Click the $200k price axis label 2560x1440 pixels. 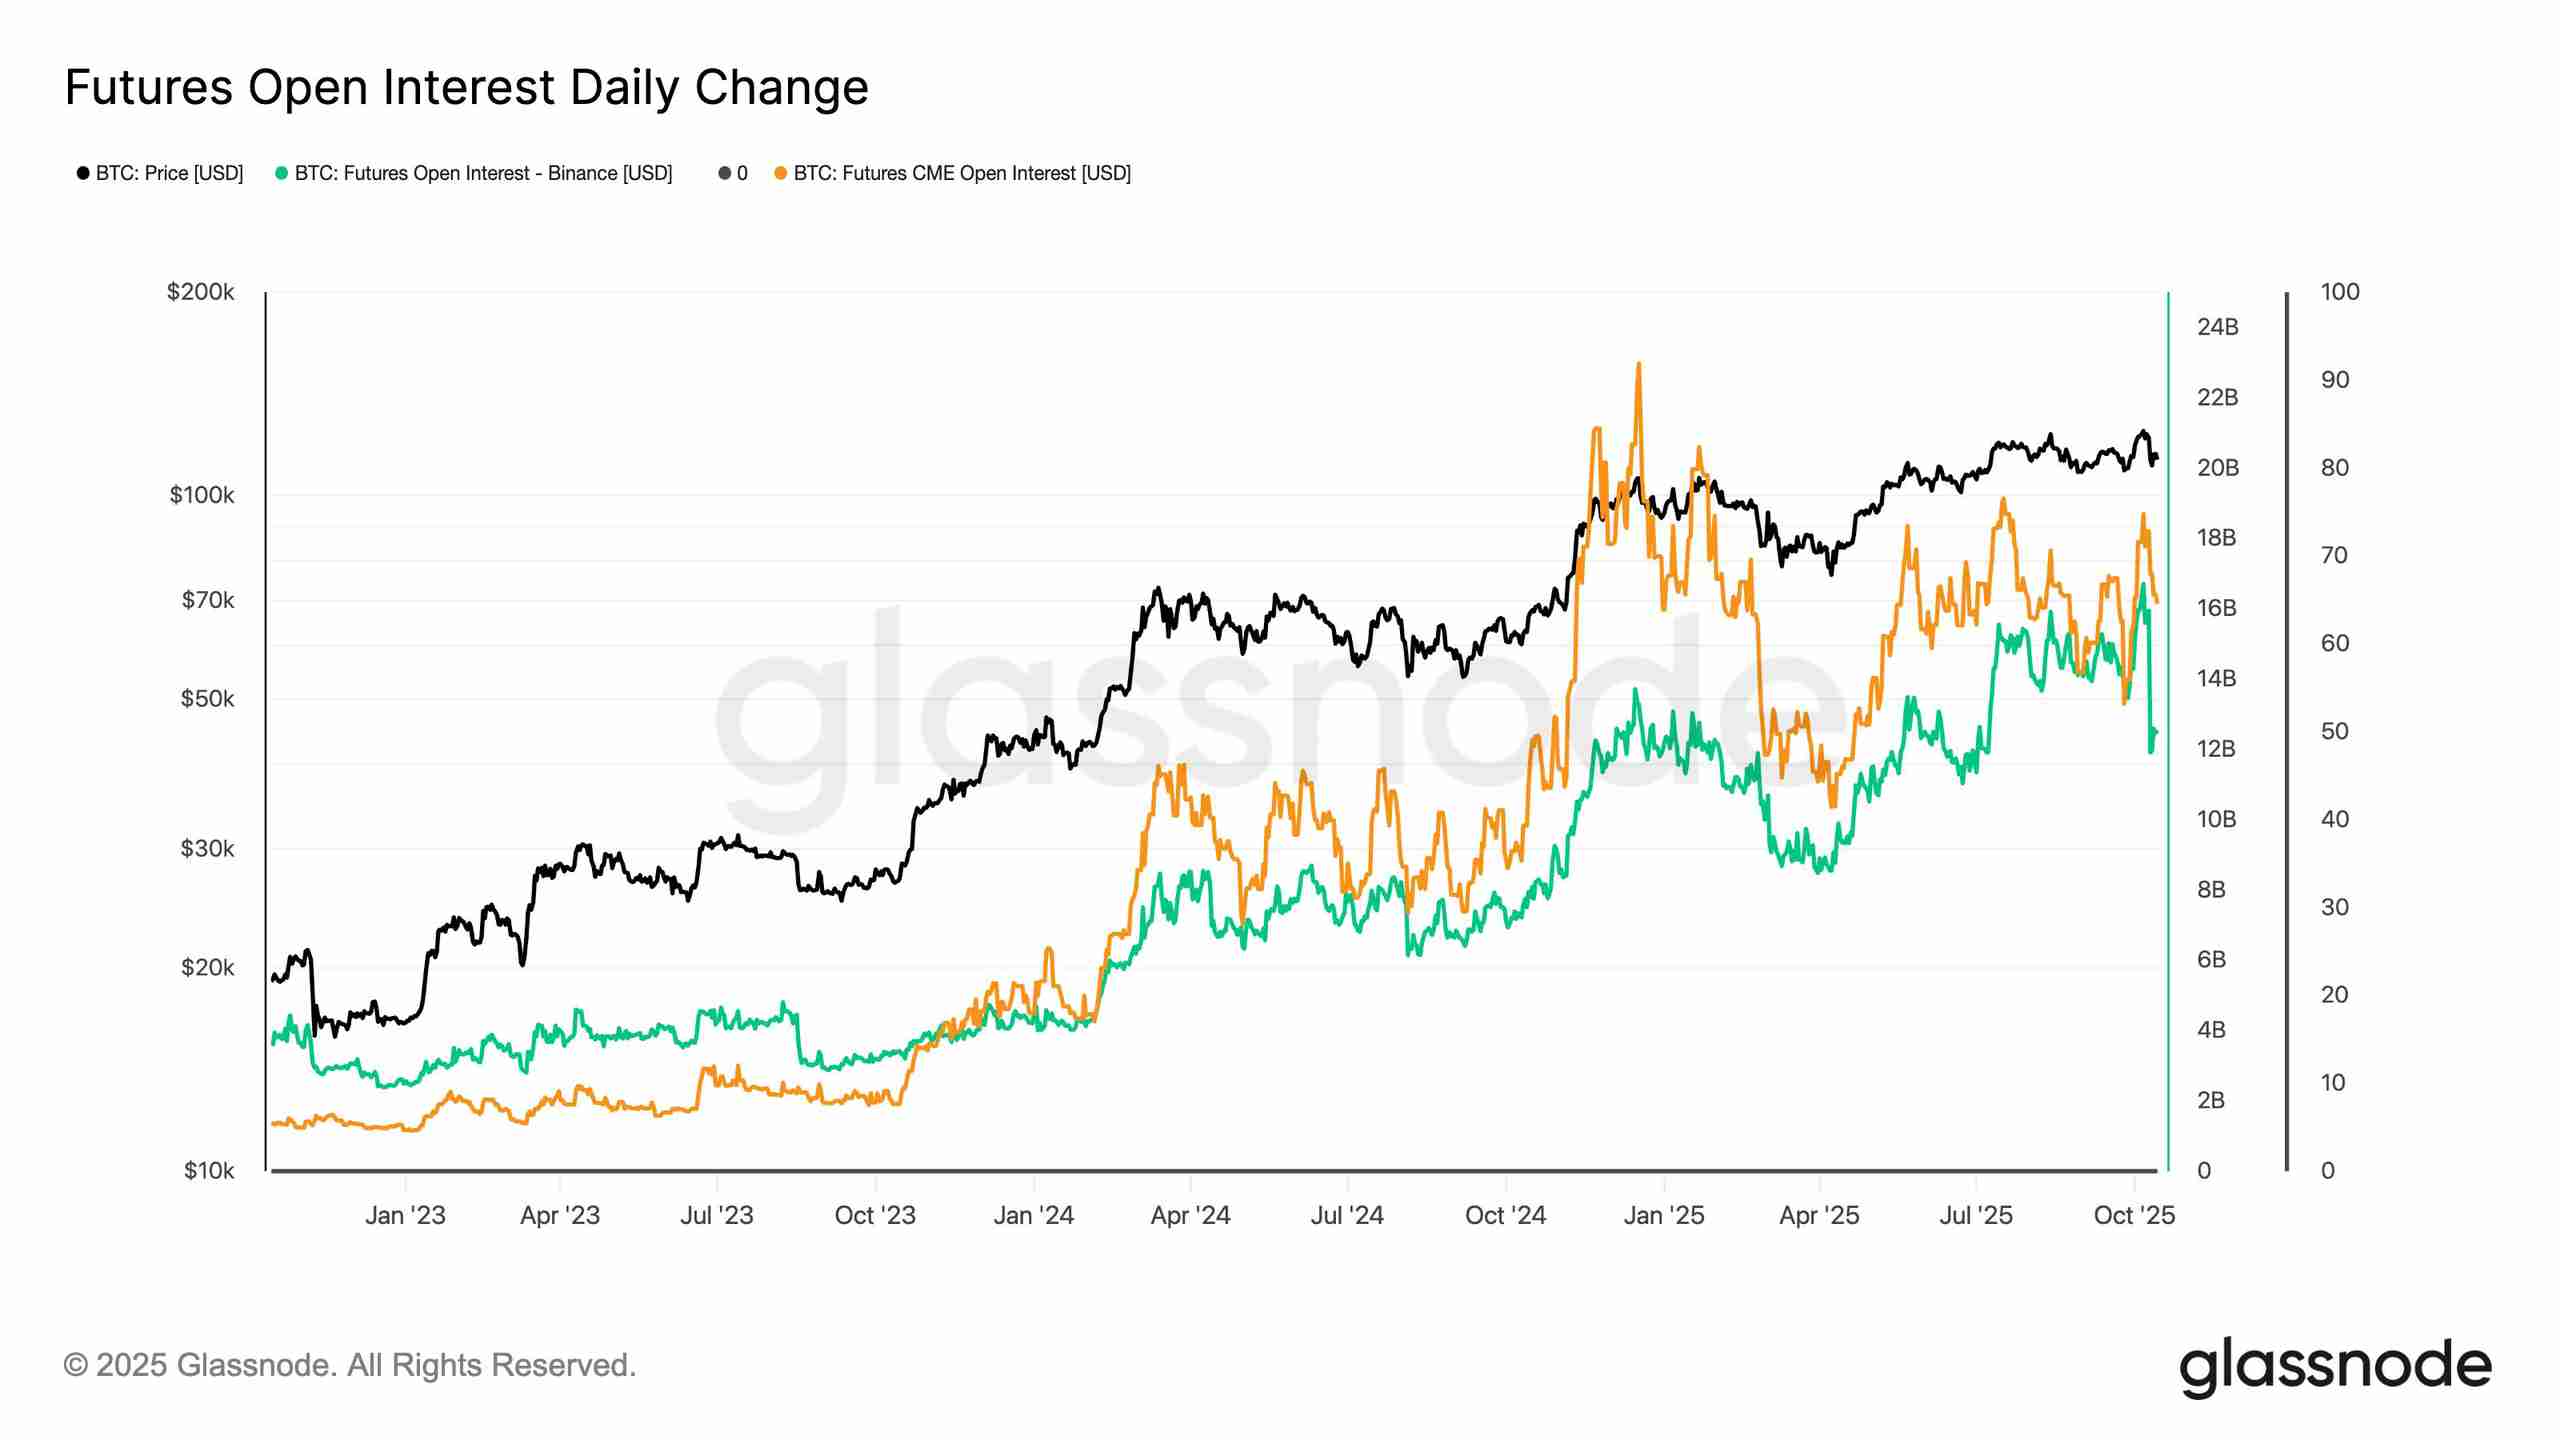pyautogui.click(x=201, y=292)
